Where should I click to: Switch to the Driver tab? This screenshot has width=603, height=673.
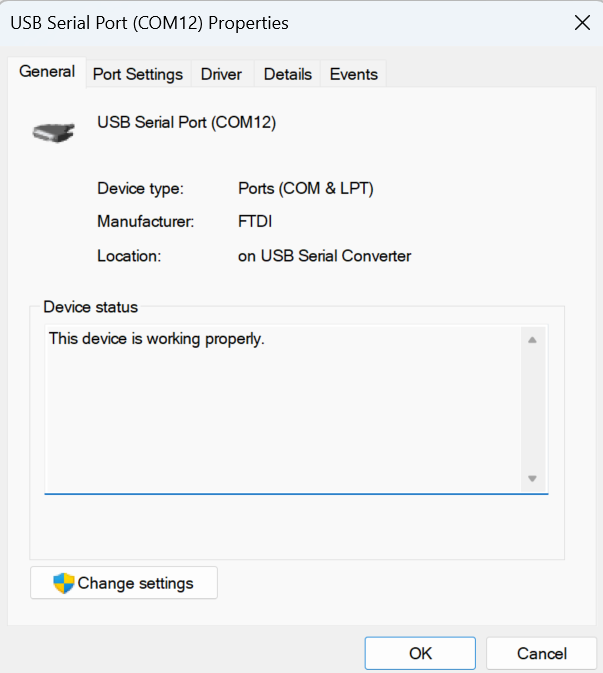(221, 74)
